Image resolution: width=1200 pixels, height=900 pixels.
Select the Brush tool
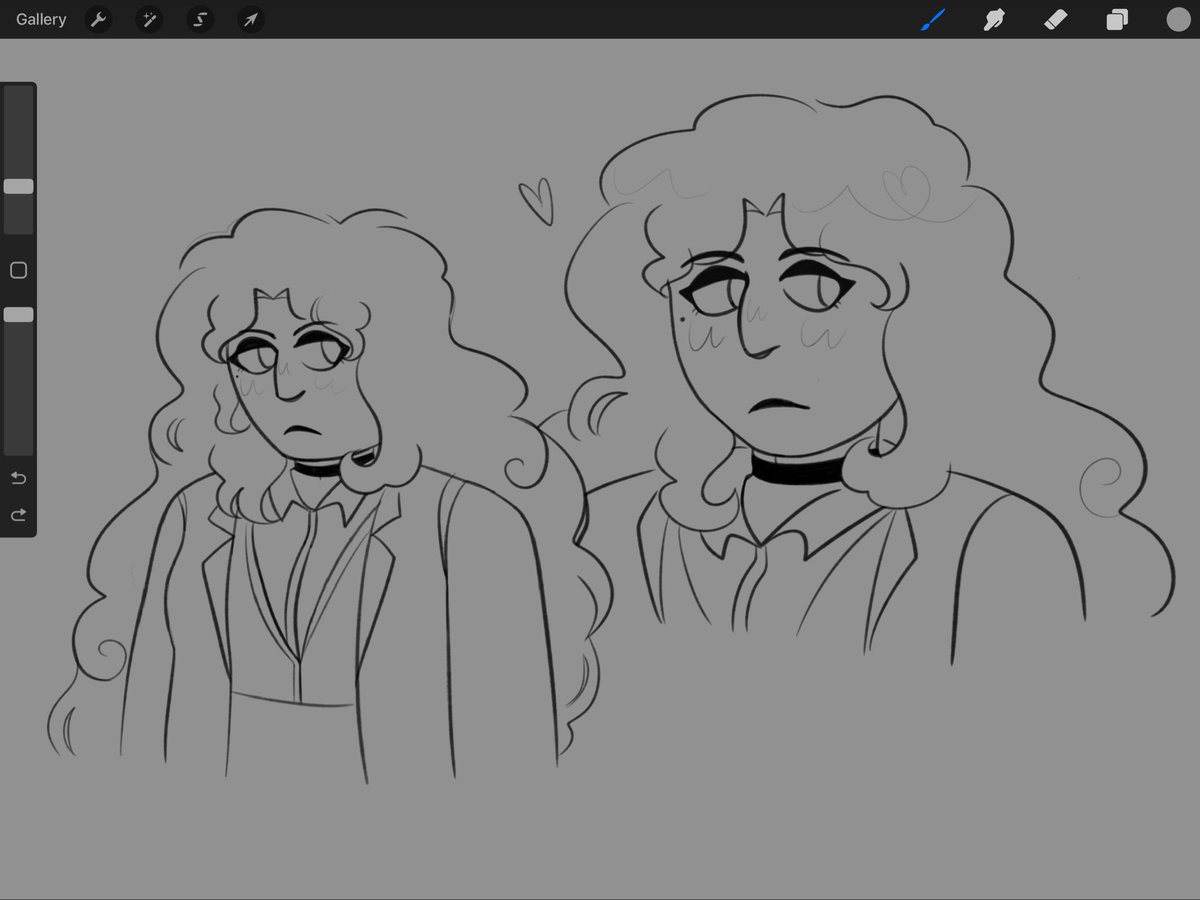pos(932,19)
